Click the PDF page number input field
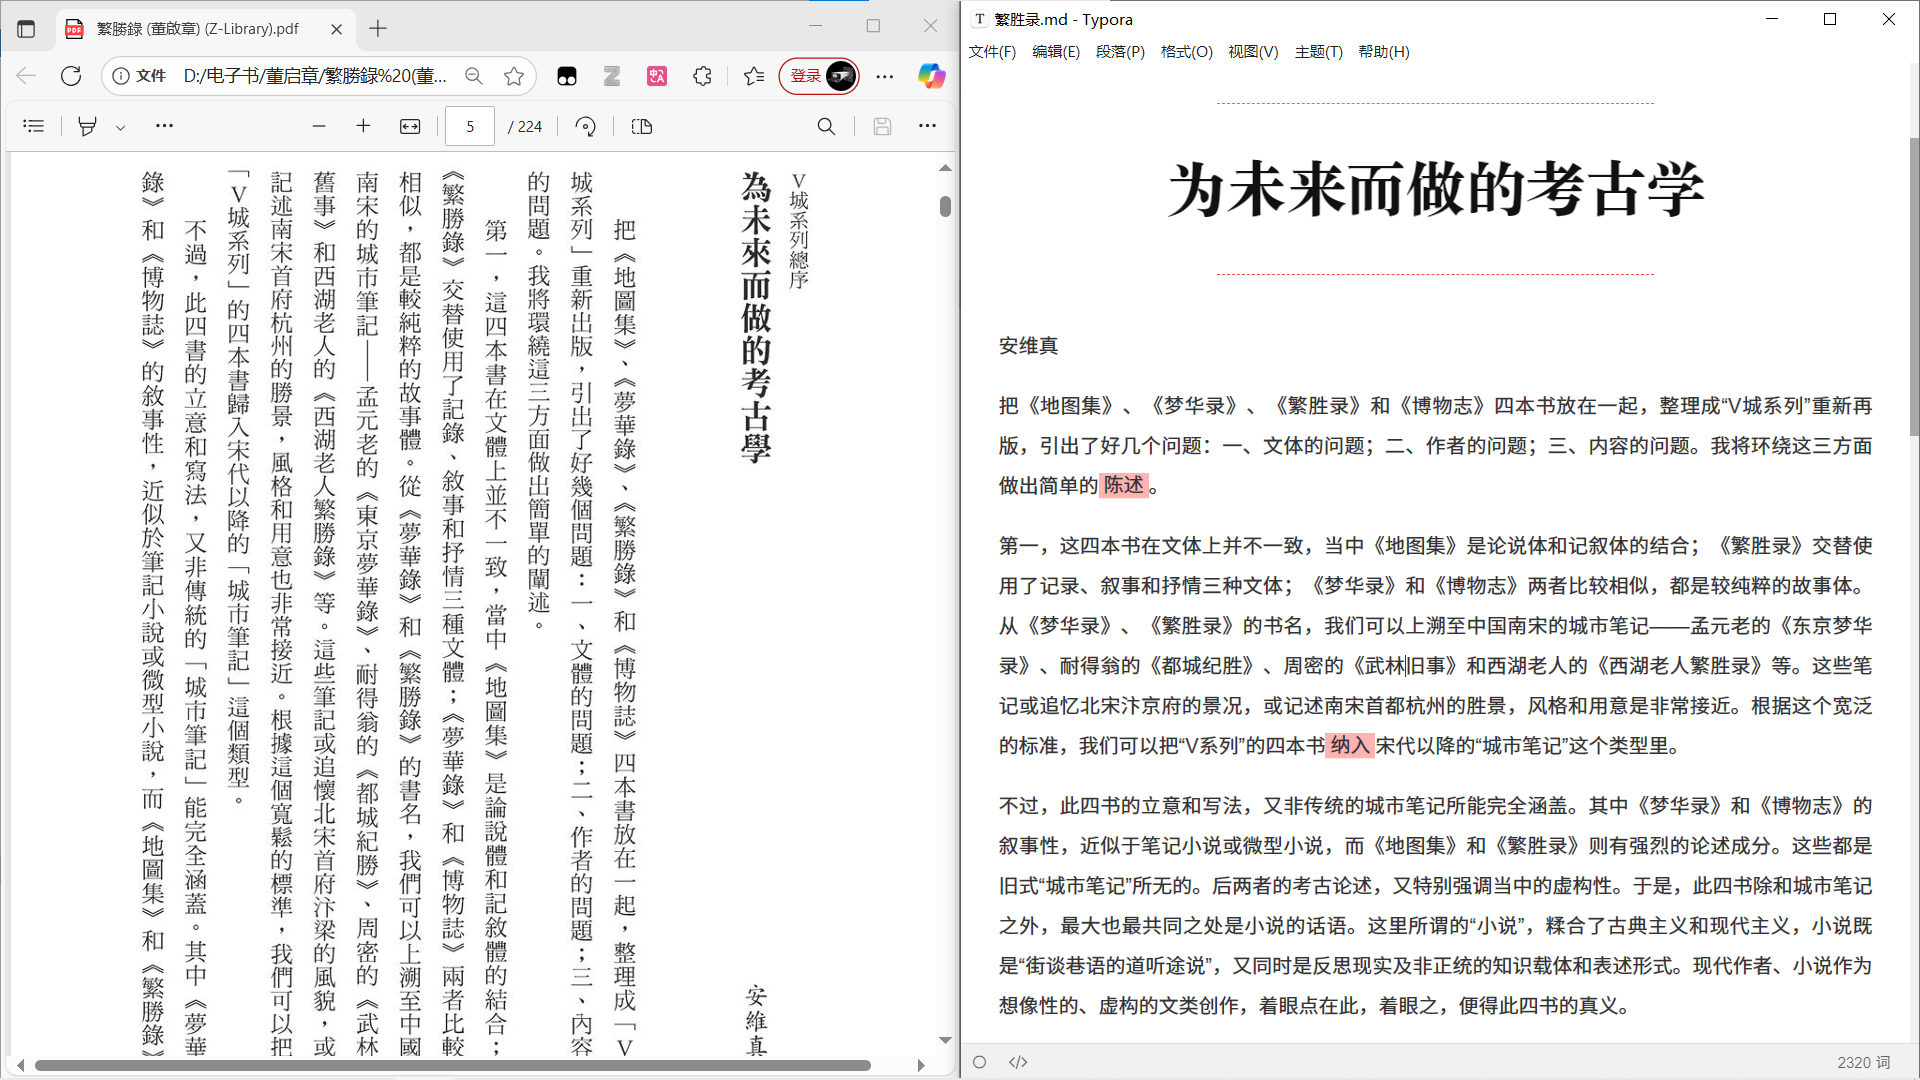The width and height of the screenshot is (1920, 1080). click(x=470, y=126)
